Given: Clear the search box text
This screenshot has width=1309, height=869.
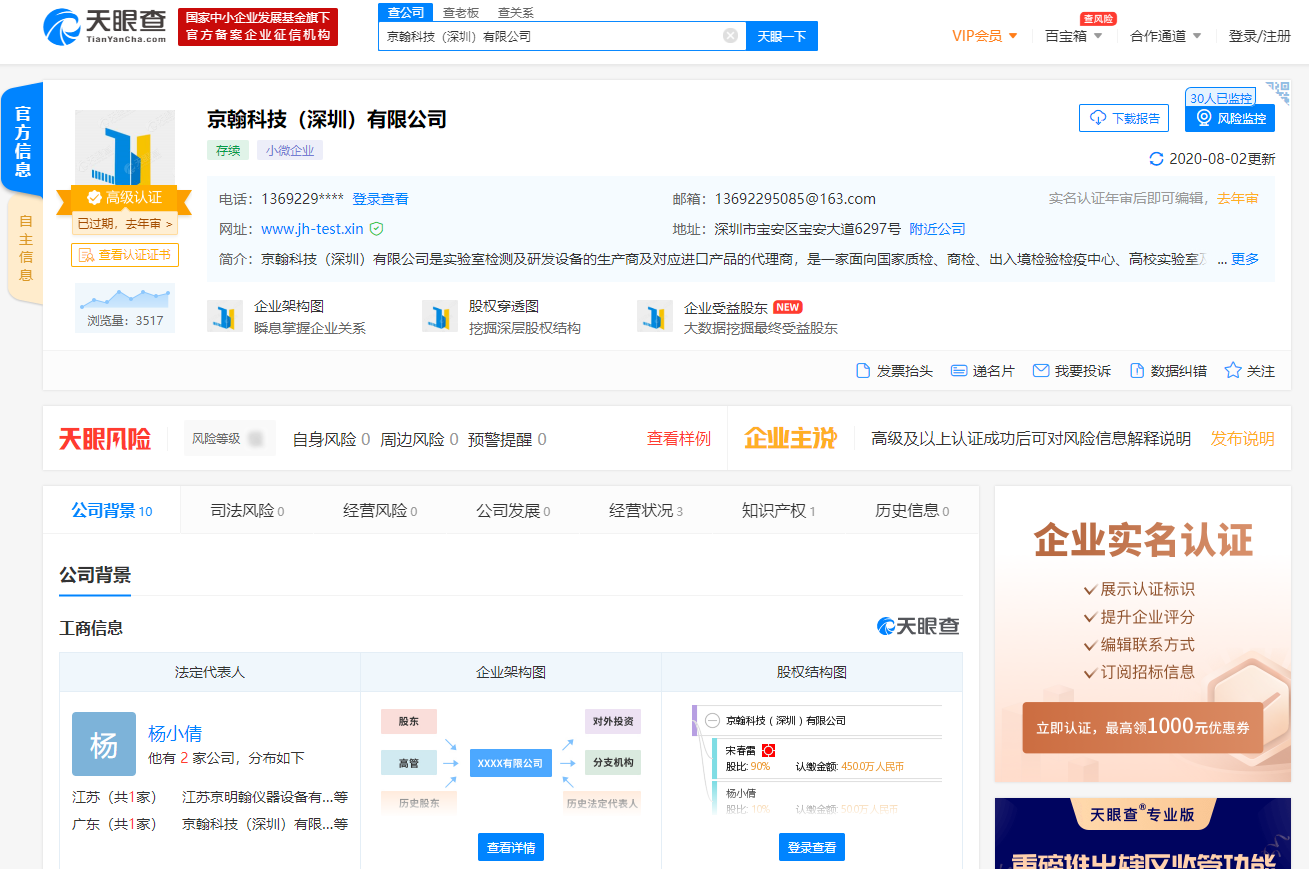Looking at the screenshot, I should (x=730, y=36).
